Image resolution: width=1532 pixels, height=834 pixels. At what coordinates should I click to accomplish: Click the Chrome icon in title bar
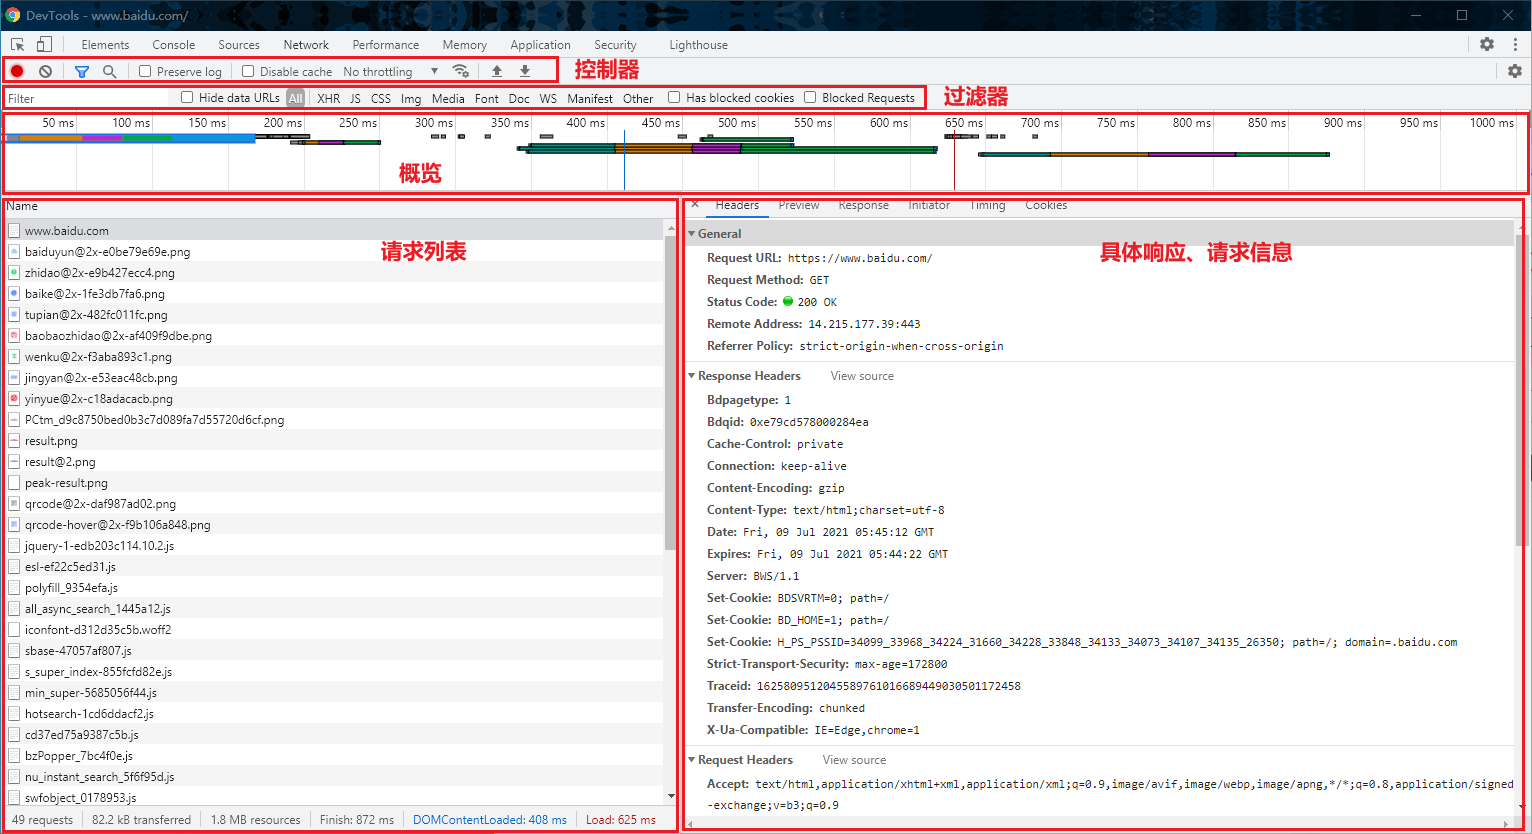click(x=13, y=15)
